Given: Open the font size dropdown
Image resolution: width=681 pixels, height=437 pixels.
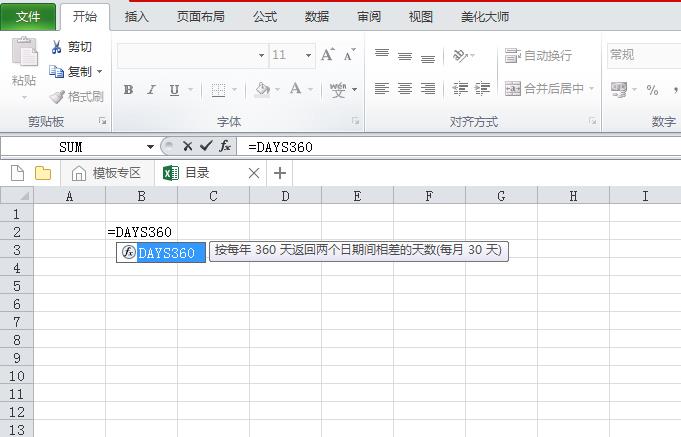Looking at the screenshot, I should [x=308, y=56].
